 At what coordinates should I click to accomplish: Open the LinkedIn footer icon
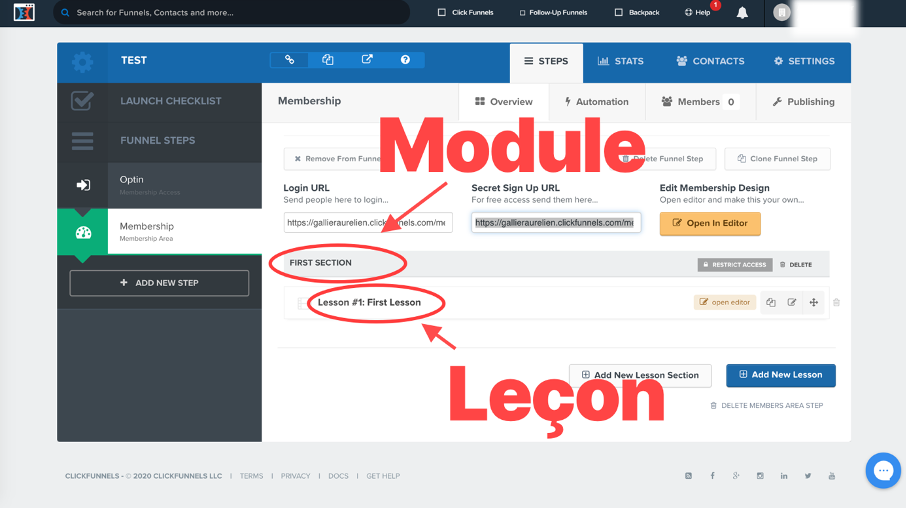pos(784,476)
